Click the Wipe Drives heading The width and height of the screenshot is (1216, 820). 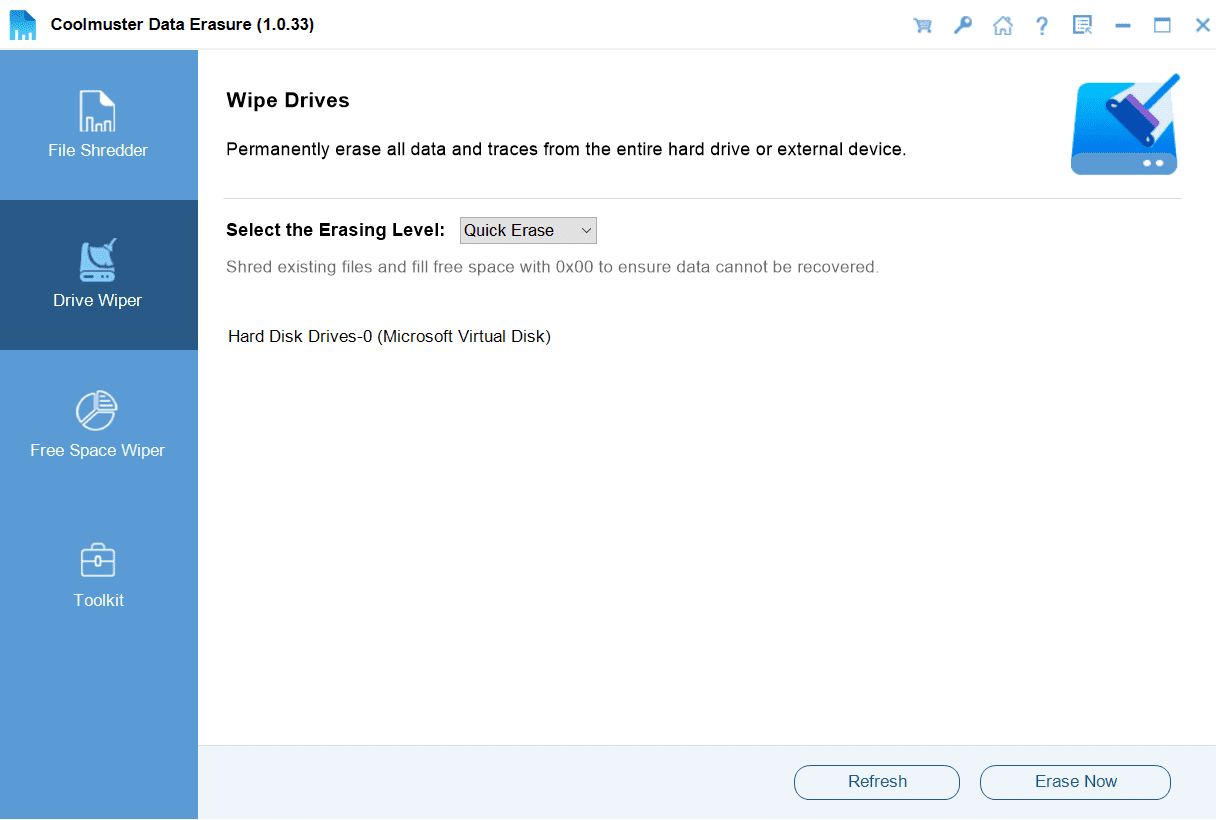[288, 100]
